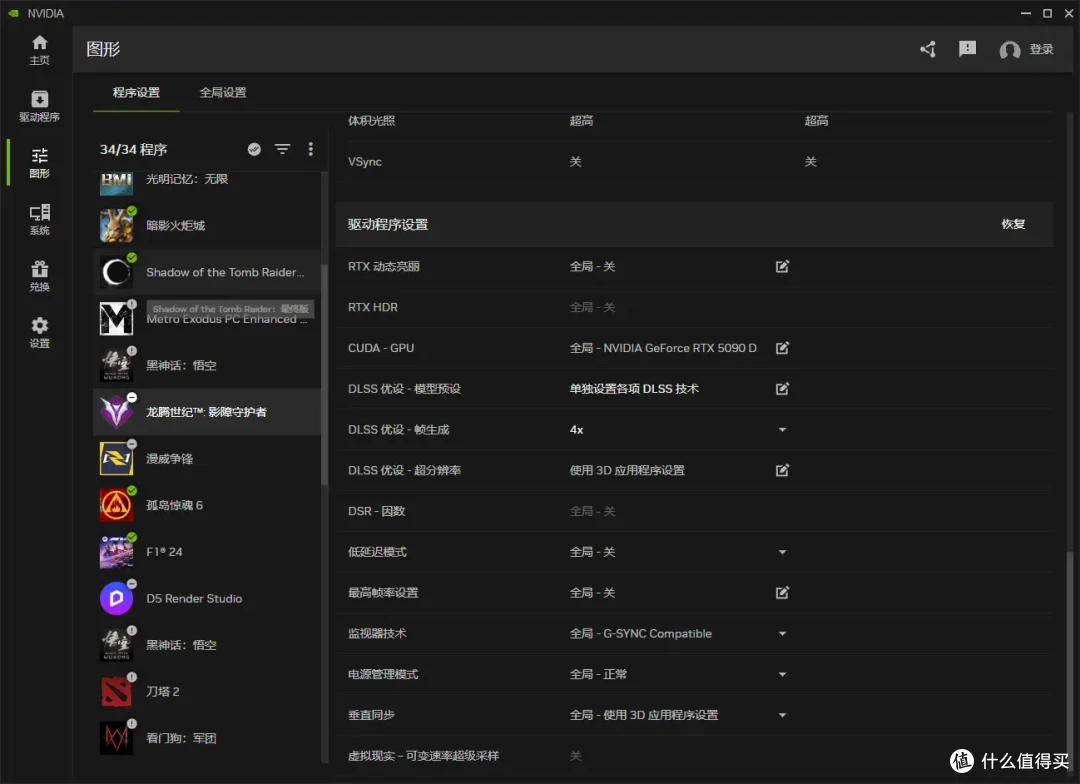
Task: Click the DSR - 因数 setting label
Action: pyautogui.click(x=376, y=511)
